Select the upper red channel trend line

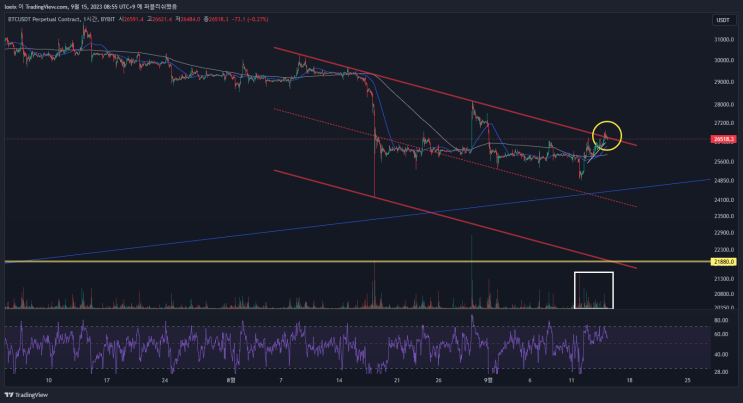coord(455,96)
